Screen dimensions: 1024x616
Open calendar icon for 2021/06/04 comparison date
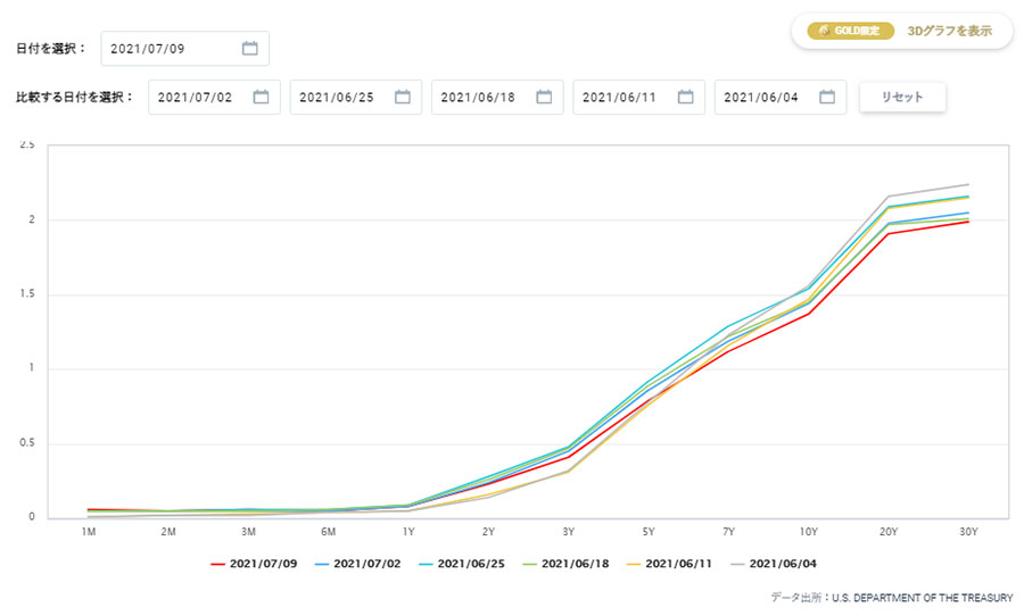pyautogui.click(x=827, y=97)
